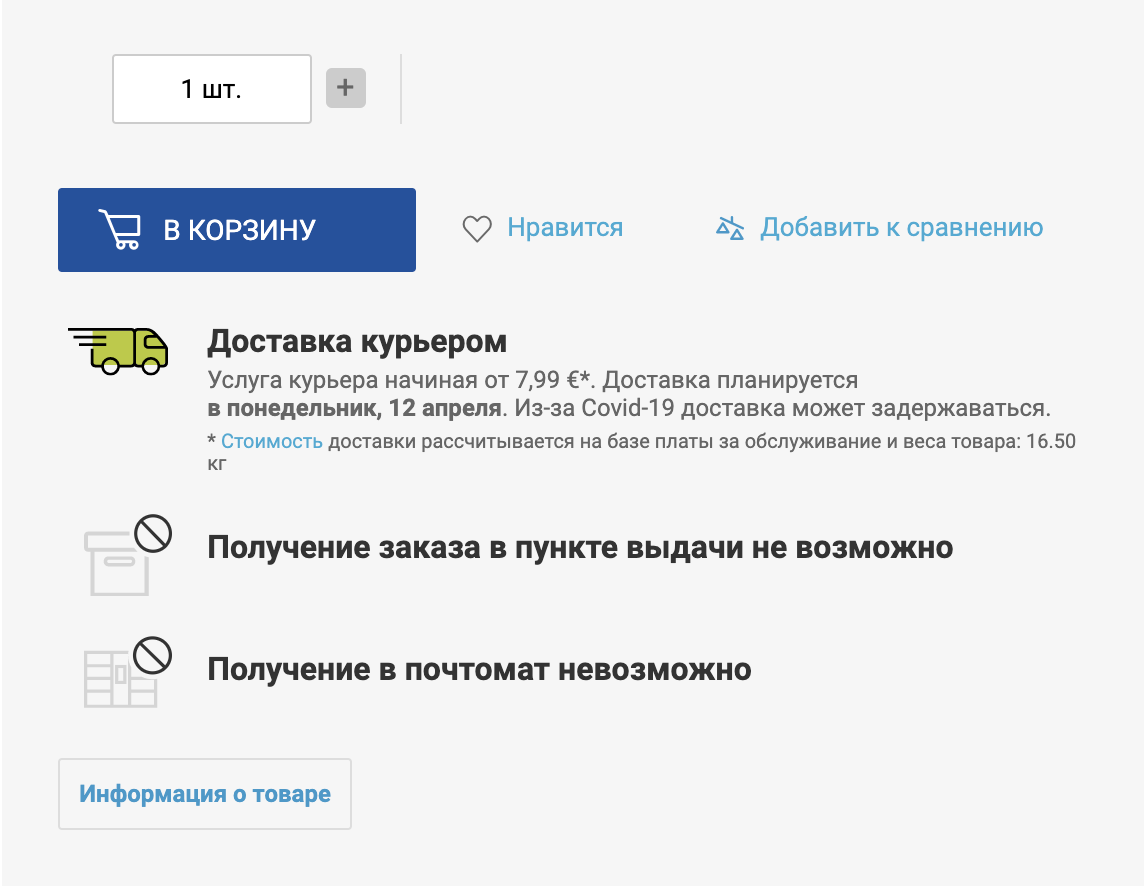
Task: Open the Информация о товаре tab
Action: pyautogui.click(x=205, y=794)
